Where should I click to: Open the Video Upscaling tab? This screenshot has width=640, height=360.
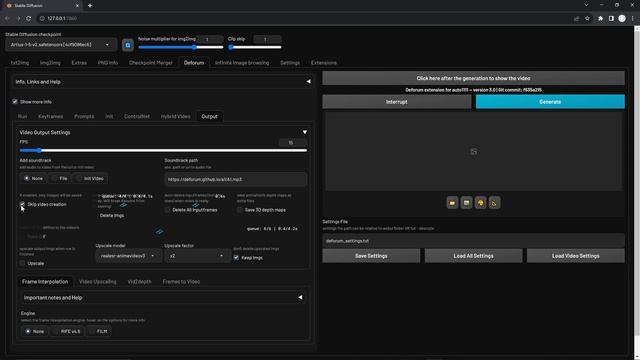98,282
